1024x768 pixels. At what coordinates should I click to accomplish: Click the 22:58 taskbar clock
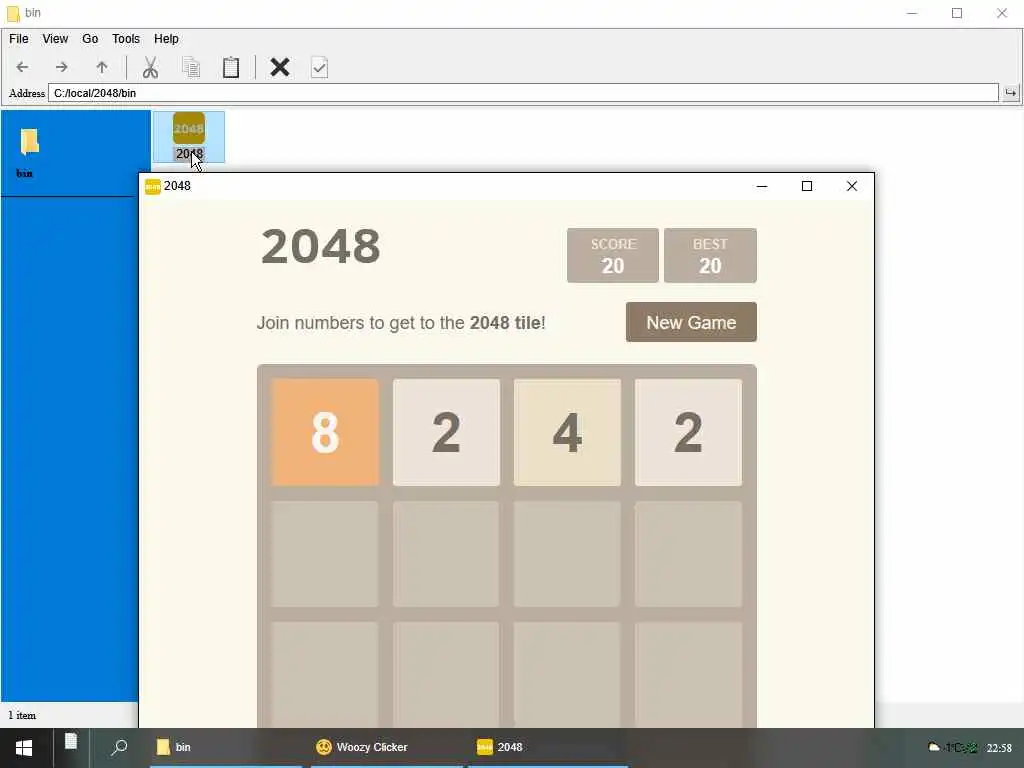point(999,748)
